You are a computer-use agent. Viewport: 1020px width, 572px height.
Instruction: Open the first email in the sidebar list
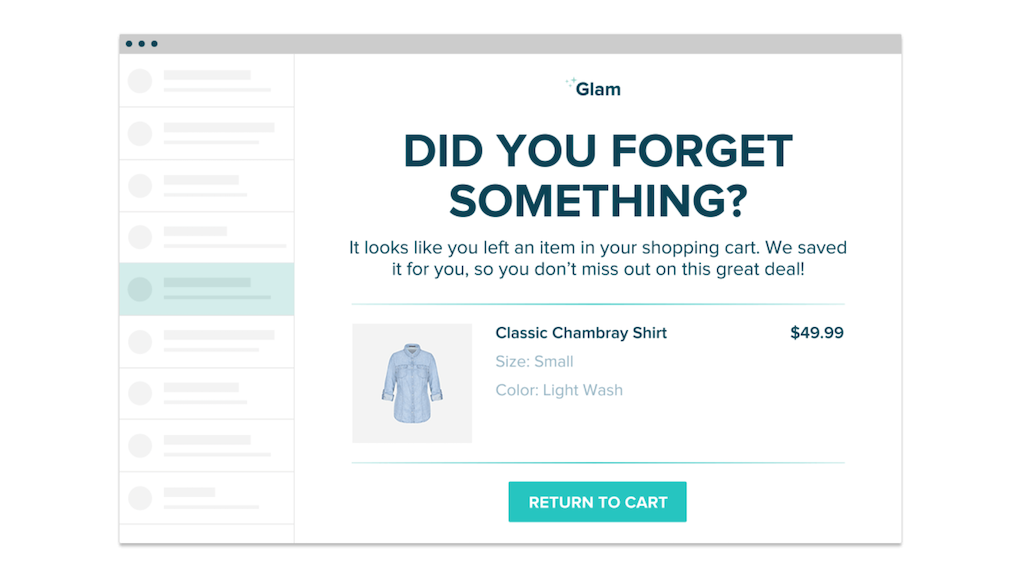(207, 81)
